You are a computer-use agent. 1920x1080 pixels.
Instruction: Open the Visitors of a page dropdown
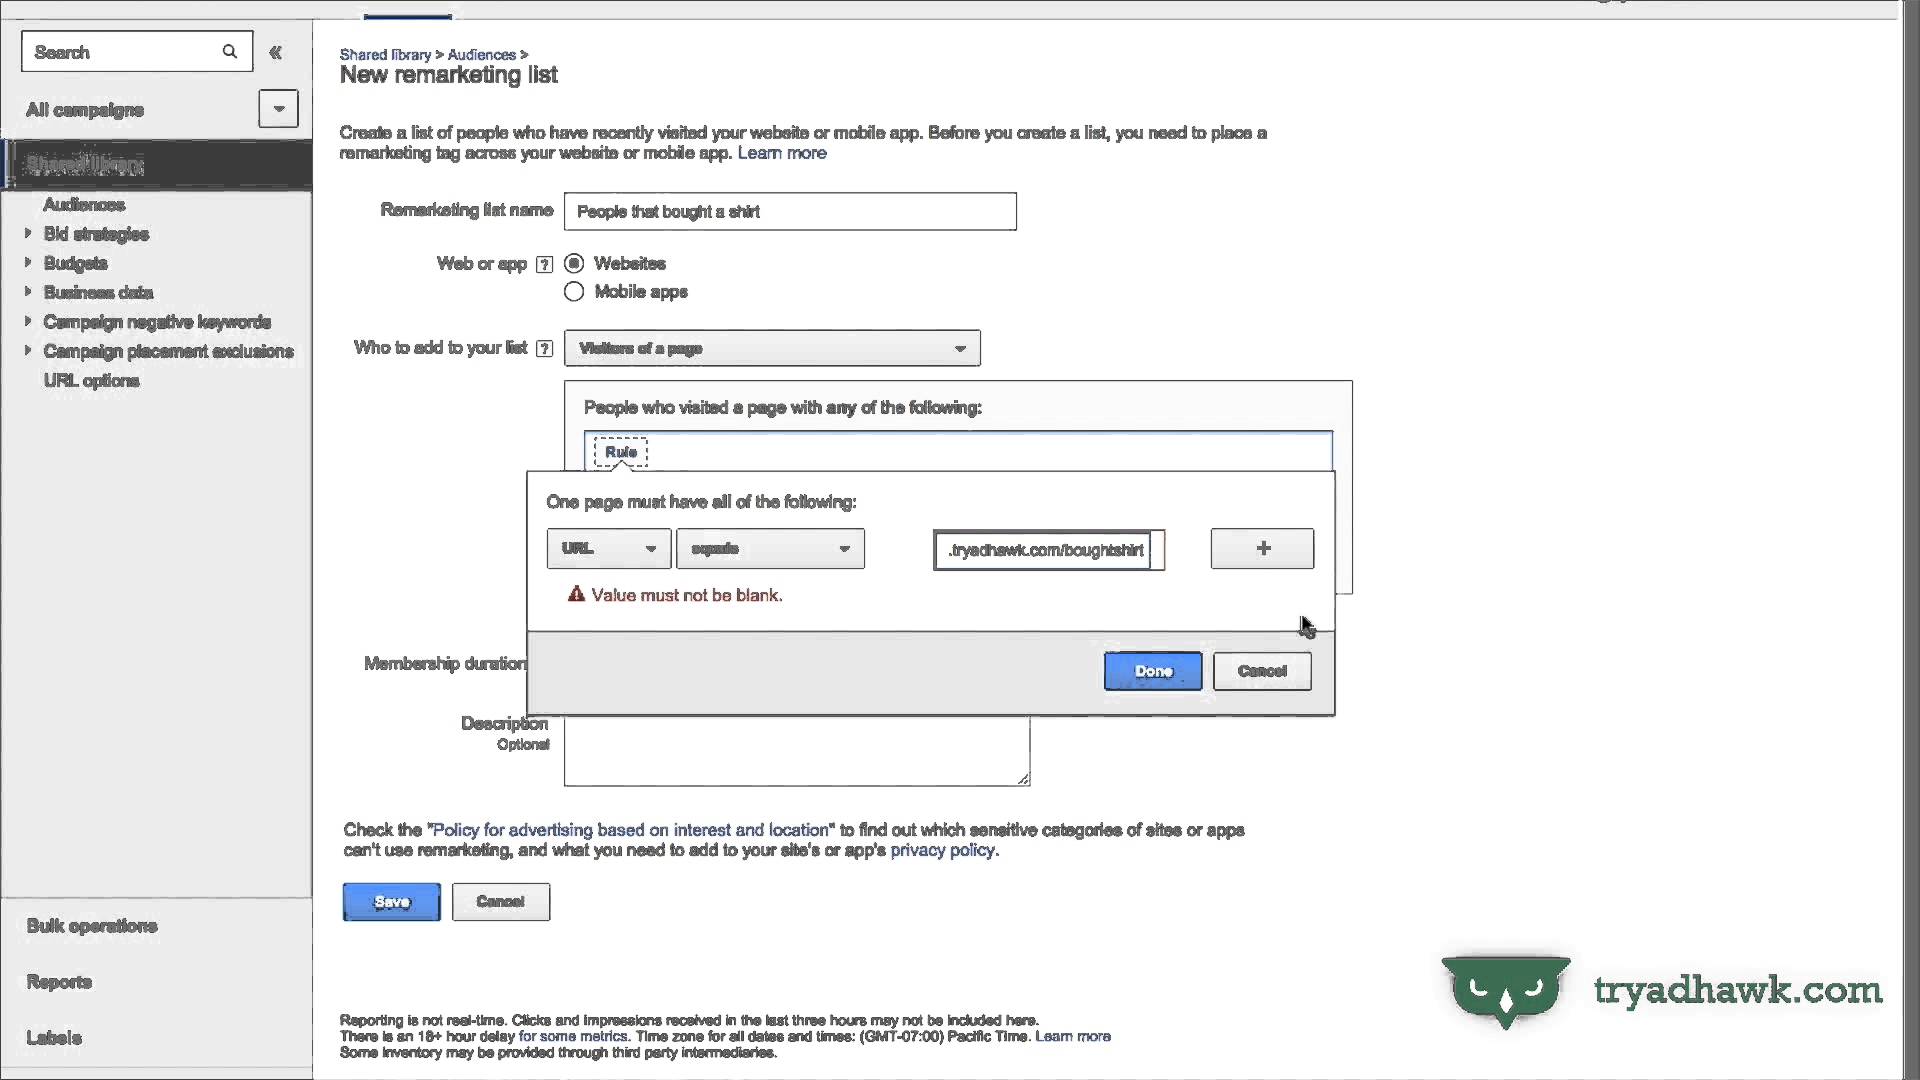point(772,348)
